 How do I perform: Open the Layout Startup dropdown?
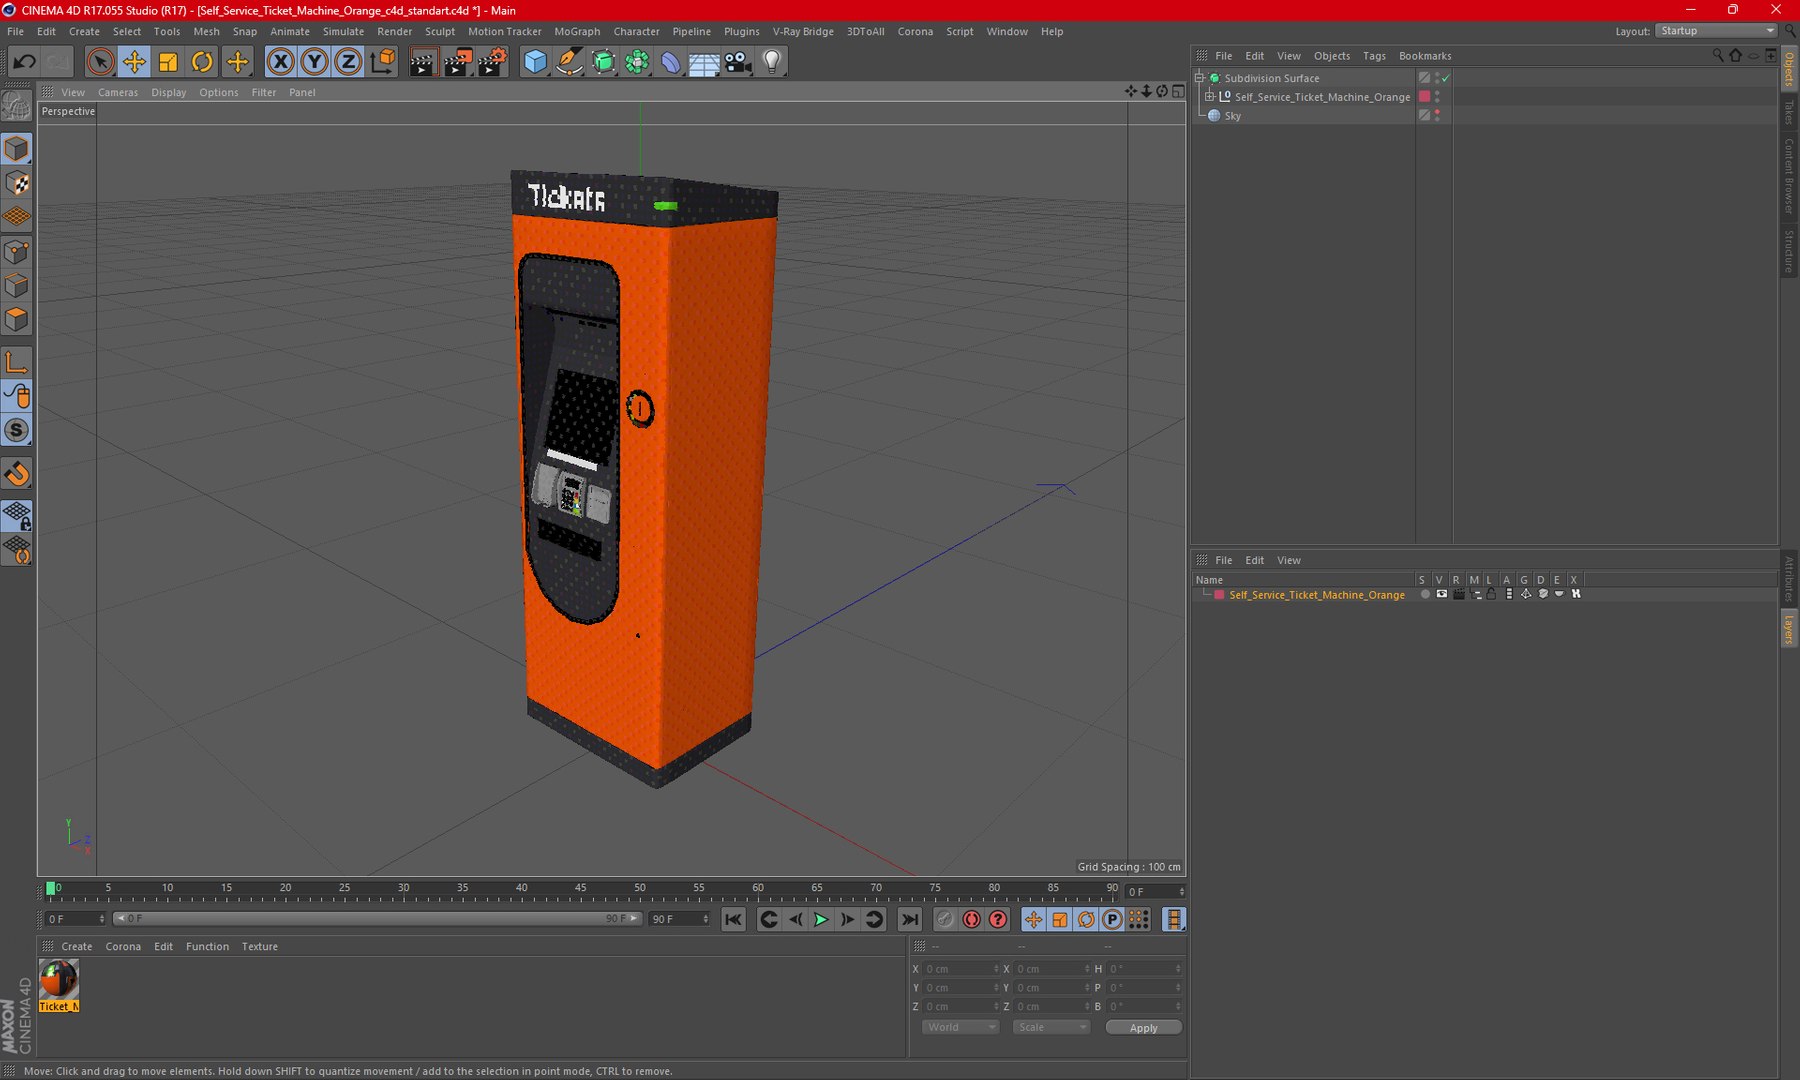pos(1716,31)
